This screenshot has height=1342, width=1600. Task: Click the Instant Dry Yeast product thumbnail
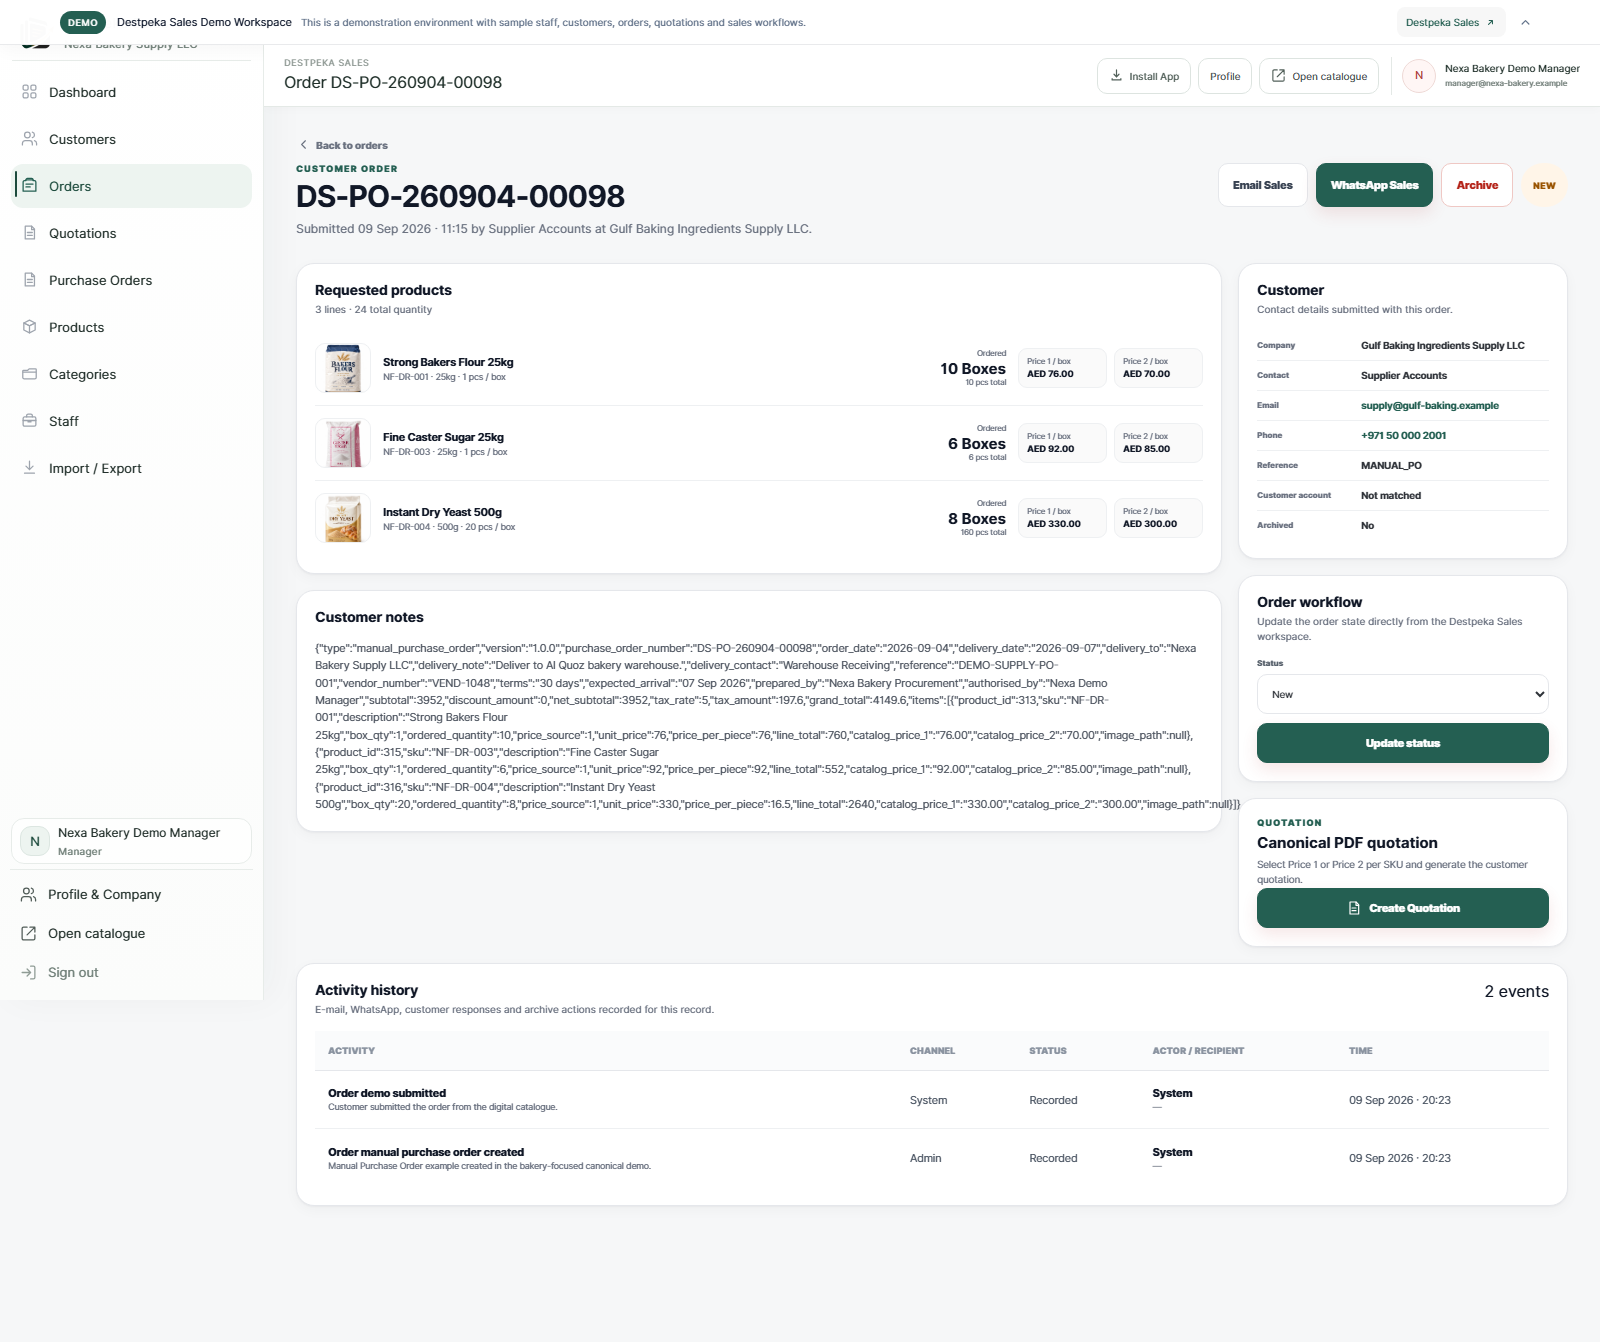343,518
